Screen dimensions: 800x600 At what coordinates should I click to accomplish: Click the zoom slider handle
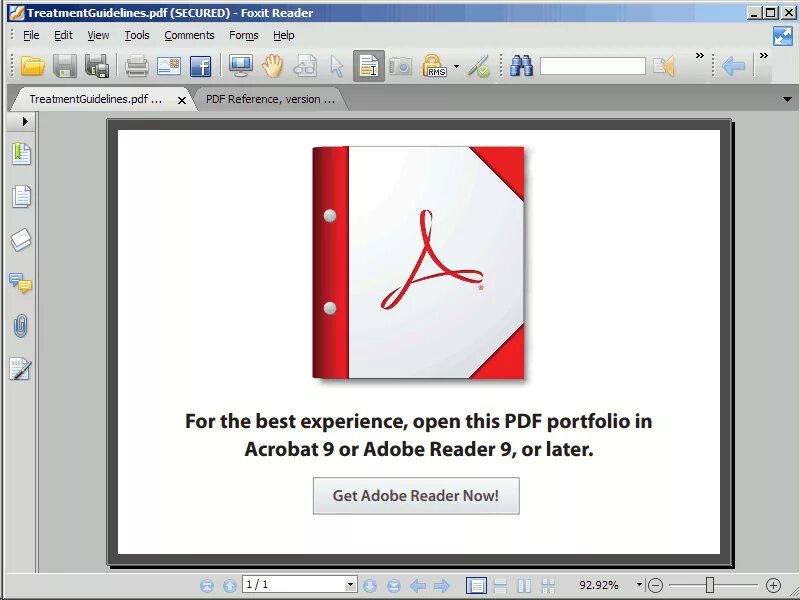710,585
